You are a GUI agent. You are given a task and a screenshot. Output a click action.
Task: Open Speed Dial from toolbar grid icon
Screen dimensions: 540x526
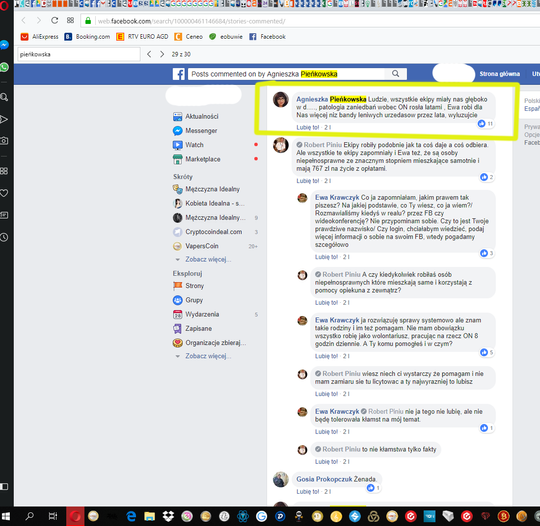(70, 20)
